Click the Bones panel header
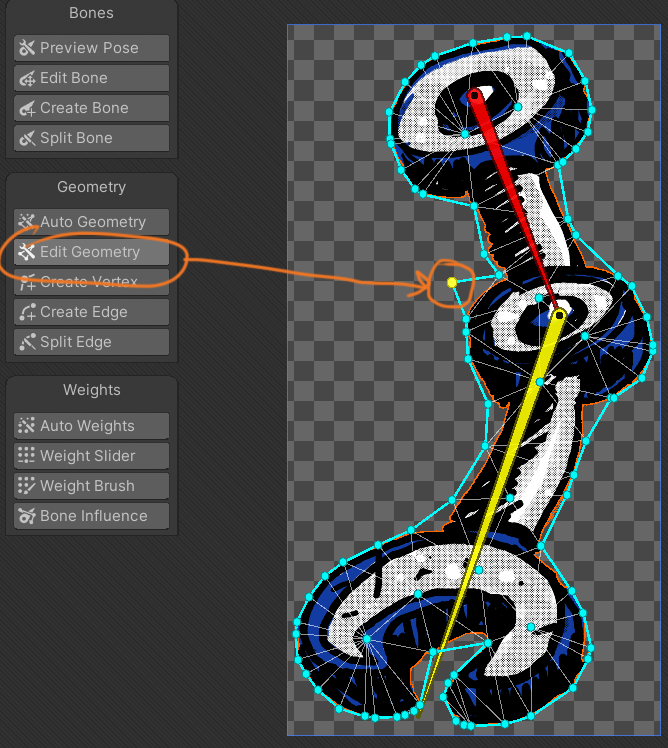Image resolution: width=668 pixels, height=748 pixels. point(91,14)
